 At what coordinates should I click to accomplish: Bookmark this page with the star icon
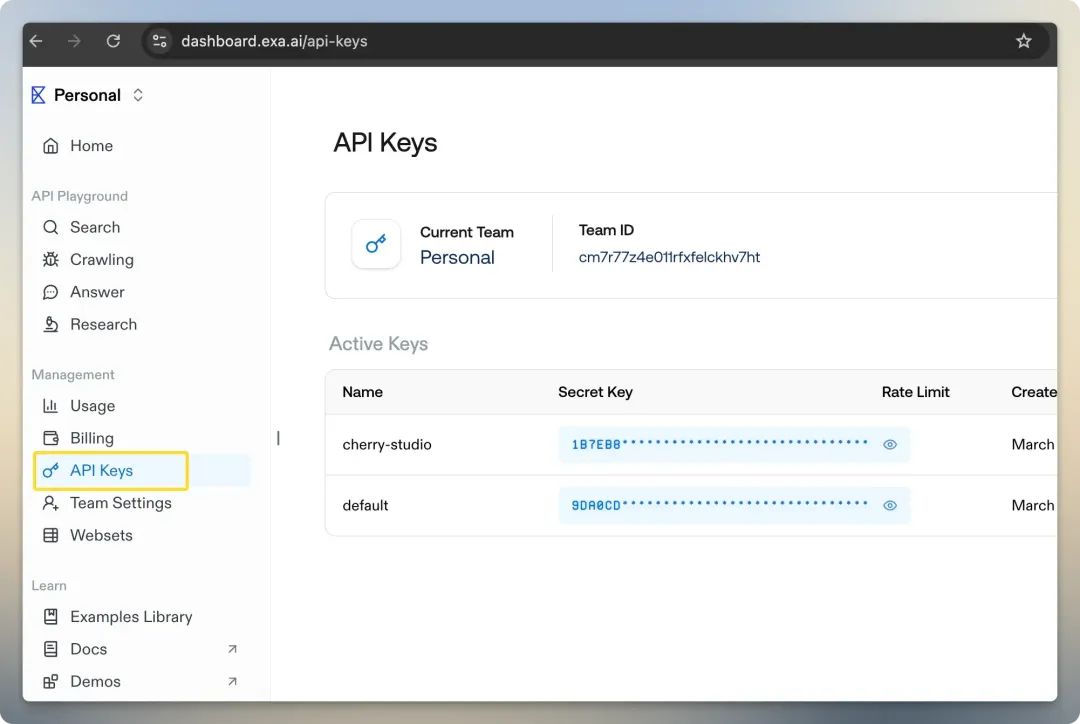[1024, 41]
